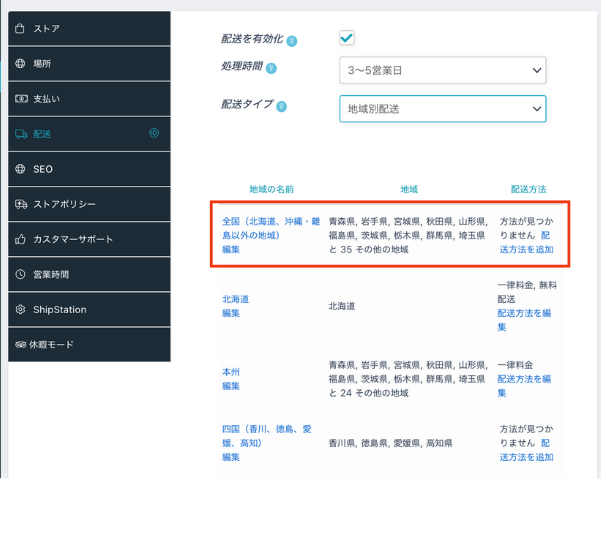This screenshot has height=536, width=606.
Task: Click 編集 link under 北海道 region
Action: coord(231,313)
